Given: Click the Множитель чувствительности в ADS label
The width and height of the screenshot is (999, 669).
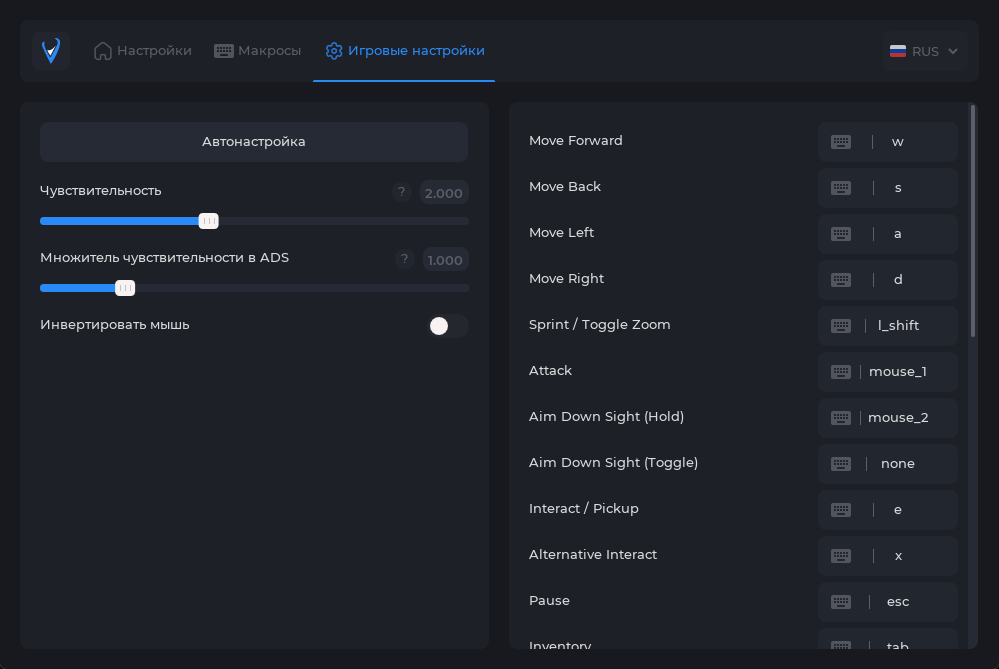Looking at the screenshot, I should tap(164, 257).
